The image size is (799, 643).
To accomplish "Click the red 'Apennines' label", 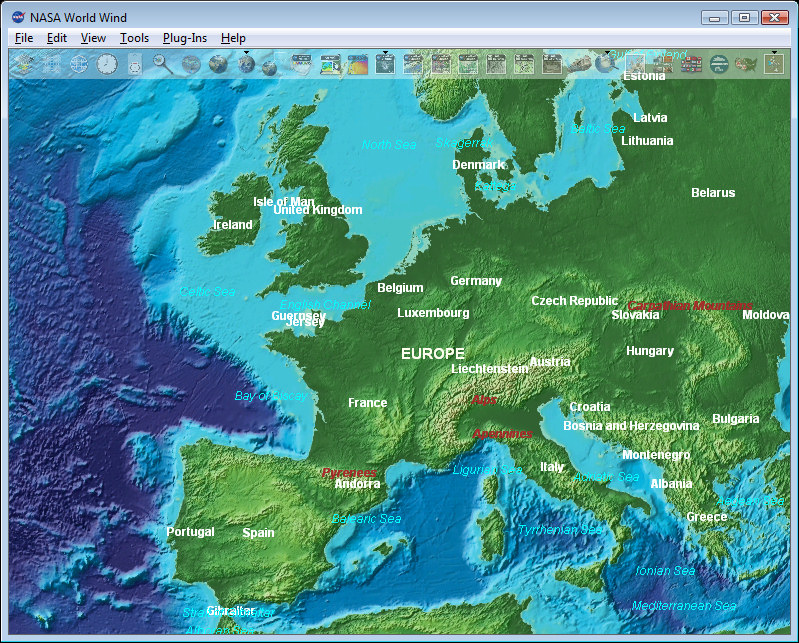I will [x=502, y=434].
